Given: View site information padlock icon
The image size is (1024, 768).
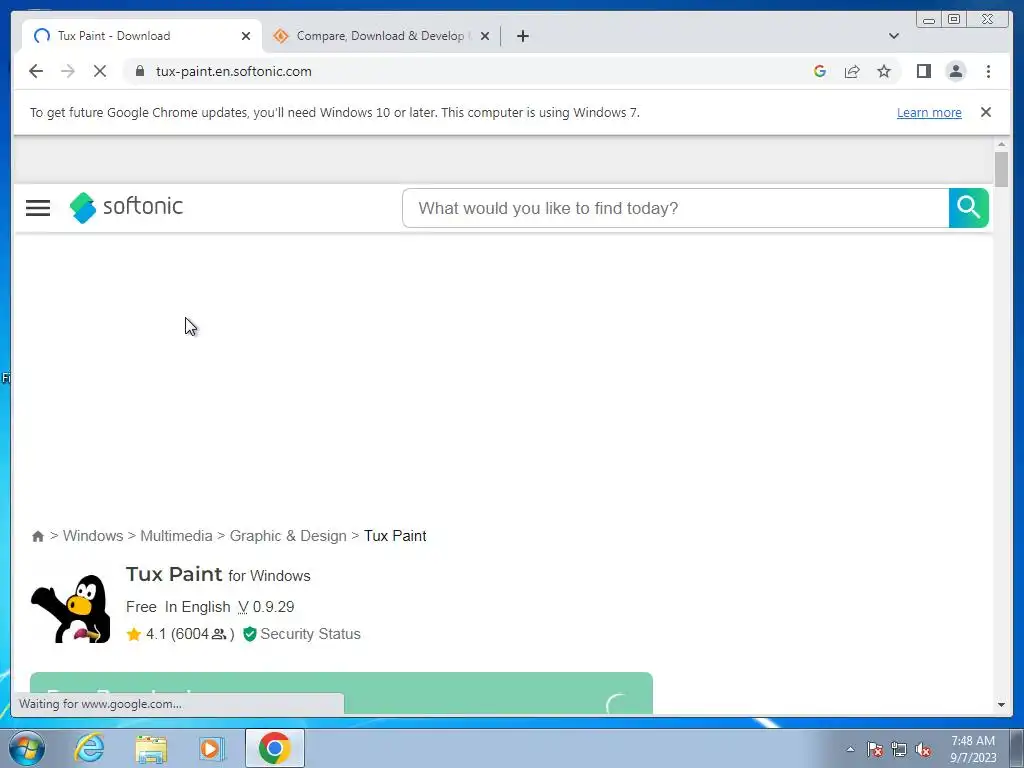Looking at the screenshot, I should pyautogui.click(x=140, y=71).
